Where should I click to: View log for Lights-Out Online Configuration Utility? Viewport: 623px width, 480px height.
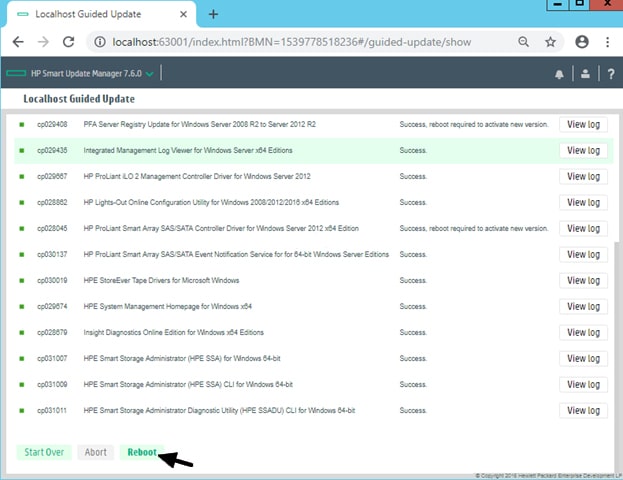click(583, 203)
